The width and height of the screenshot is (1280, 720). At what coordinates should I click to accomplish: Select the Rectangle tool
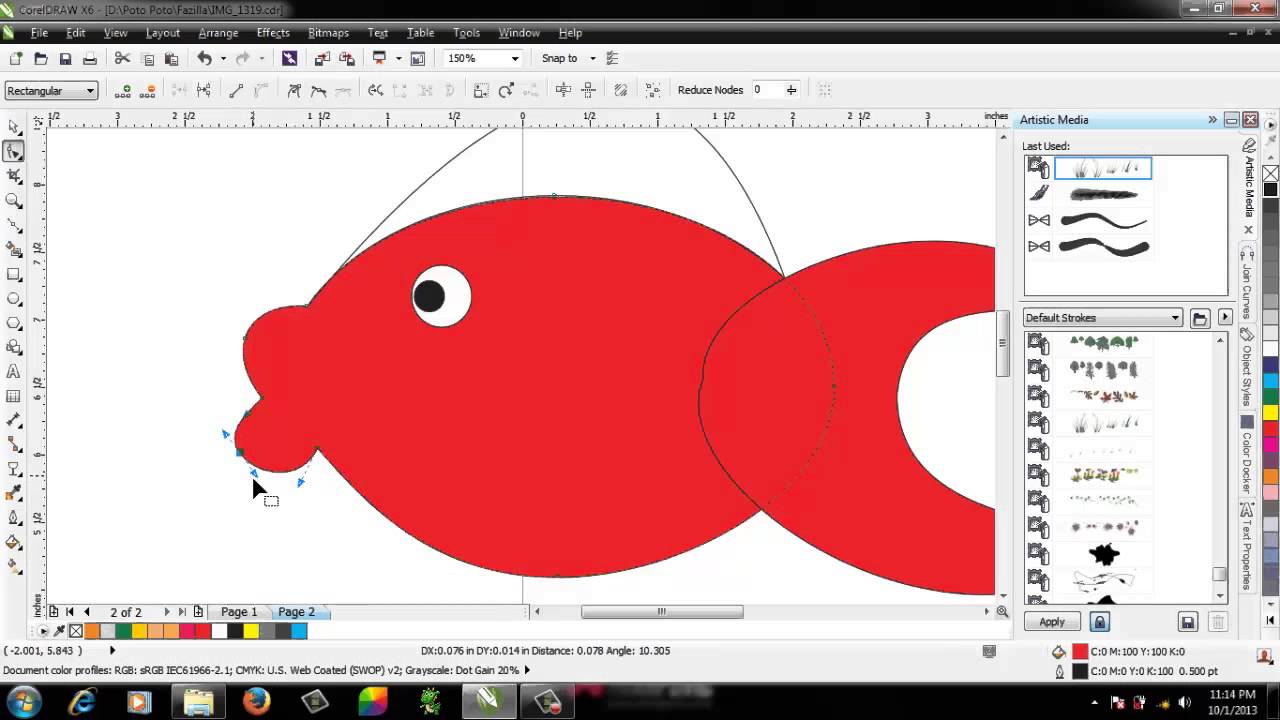pos(14,274)
